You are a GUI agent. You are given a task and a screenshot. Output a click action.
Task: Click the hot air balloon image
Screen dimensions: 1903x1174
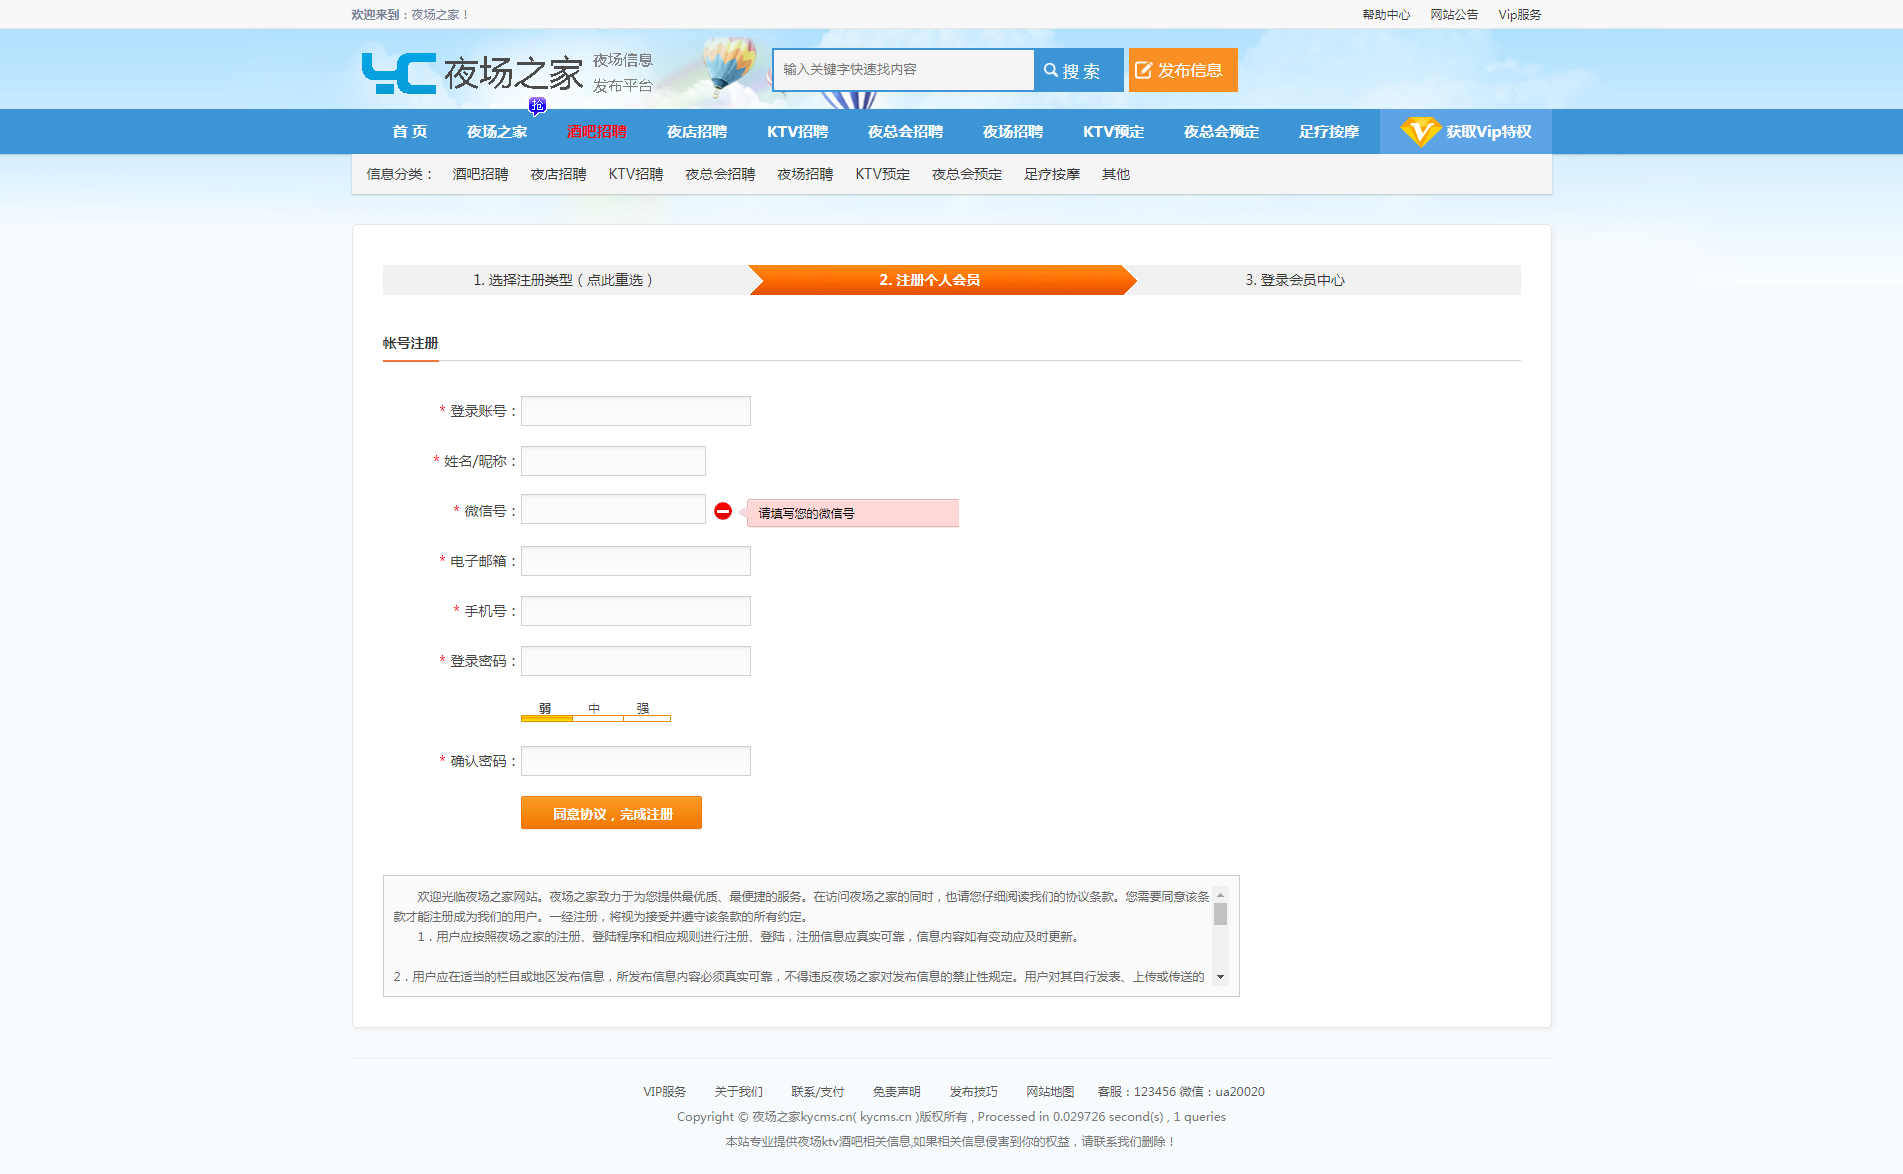pyautogui.click(x=730, y=63)
